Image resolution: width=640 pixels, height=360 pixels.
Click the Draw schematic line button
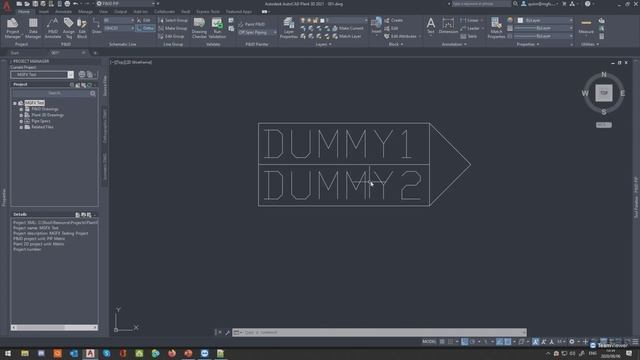96,26
